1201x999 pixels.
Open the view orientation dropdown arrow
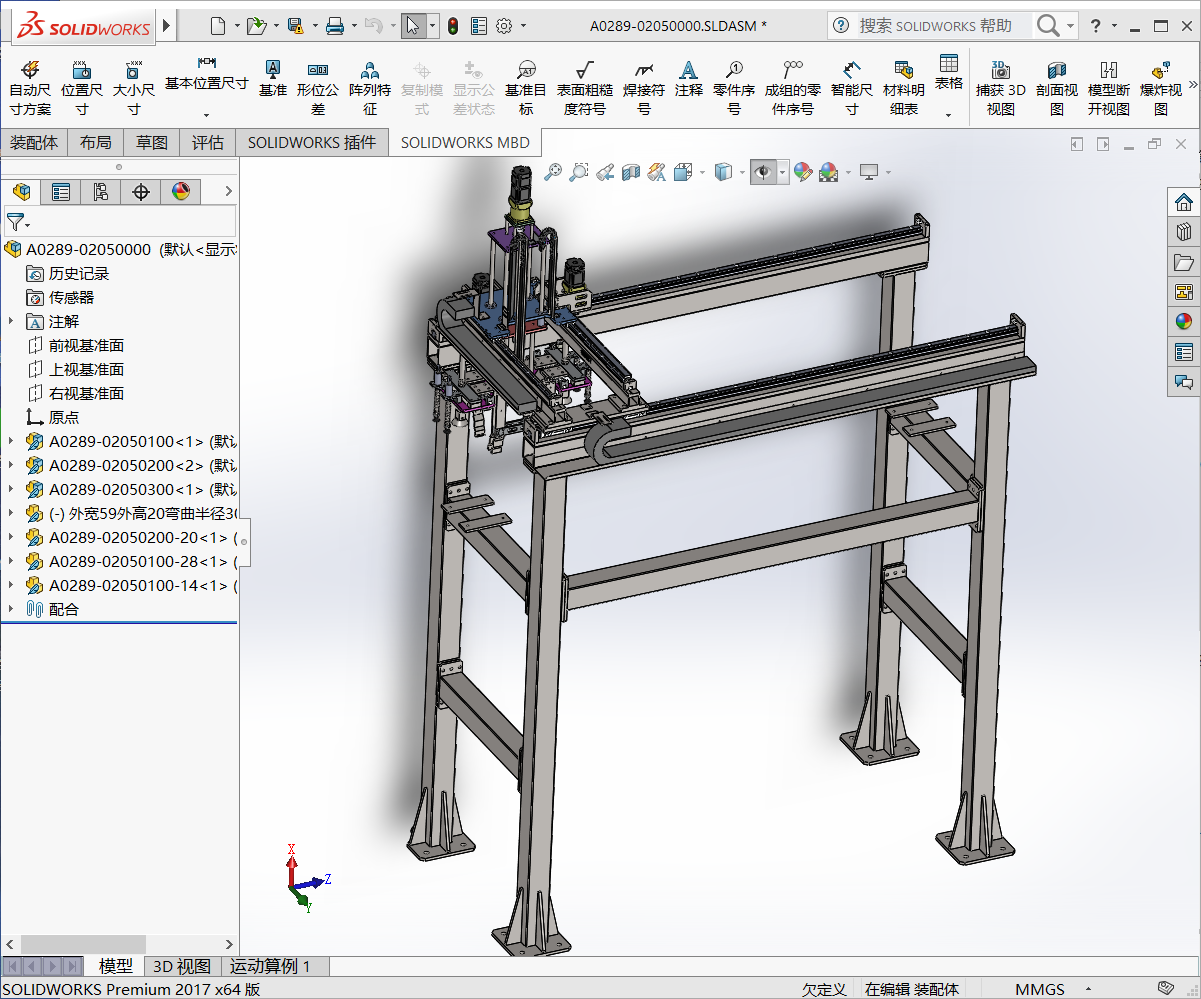coord(701,171)
